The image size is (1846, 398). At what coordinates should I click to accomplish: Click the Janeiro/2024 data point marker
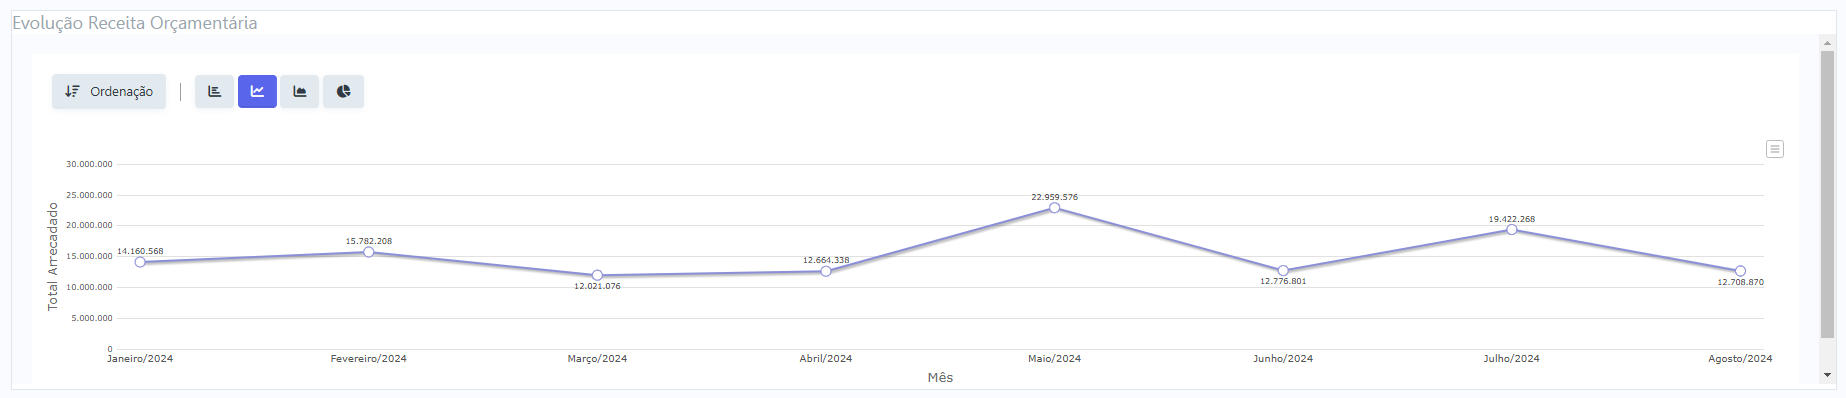(x=140, y=262)
